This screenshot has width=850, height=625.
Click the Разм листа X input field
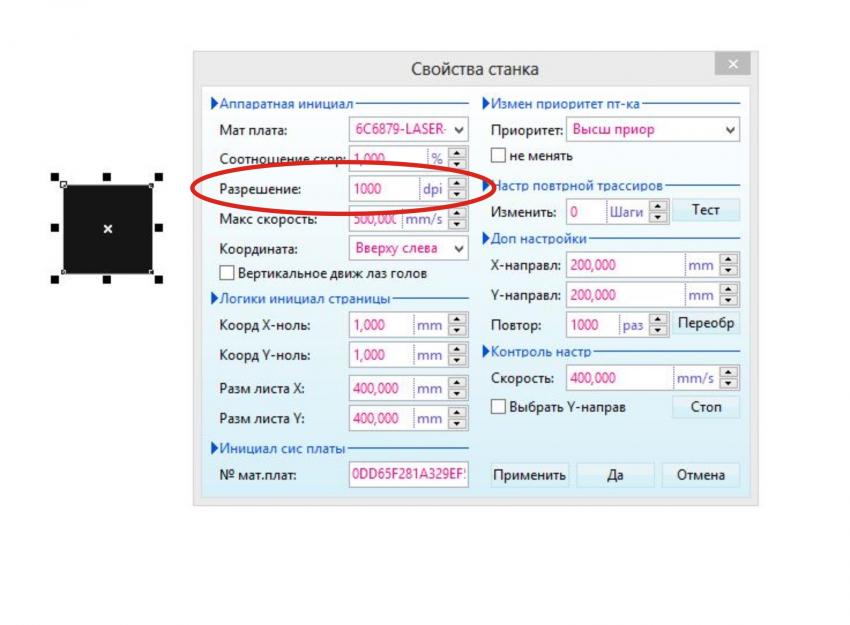[x=380, y=388]
